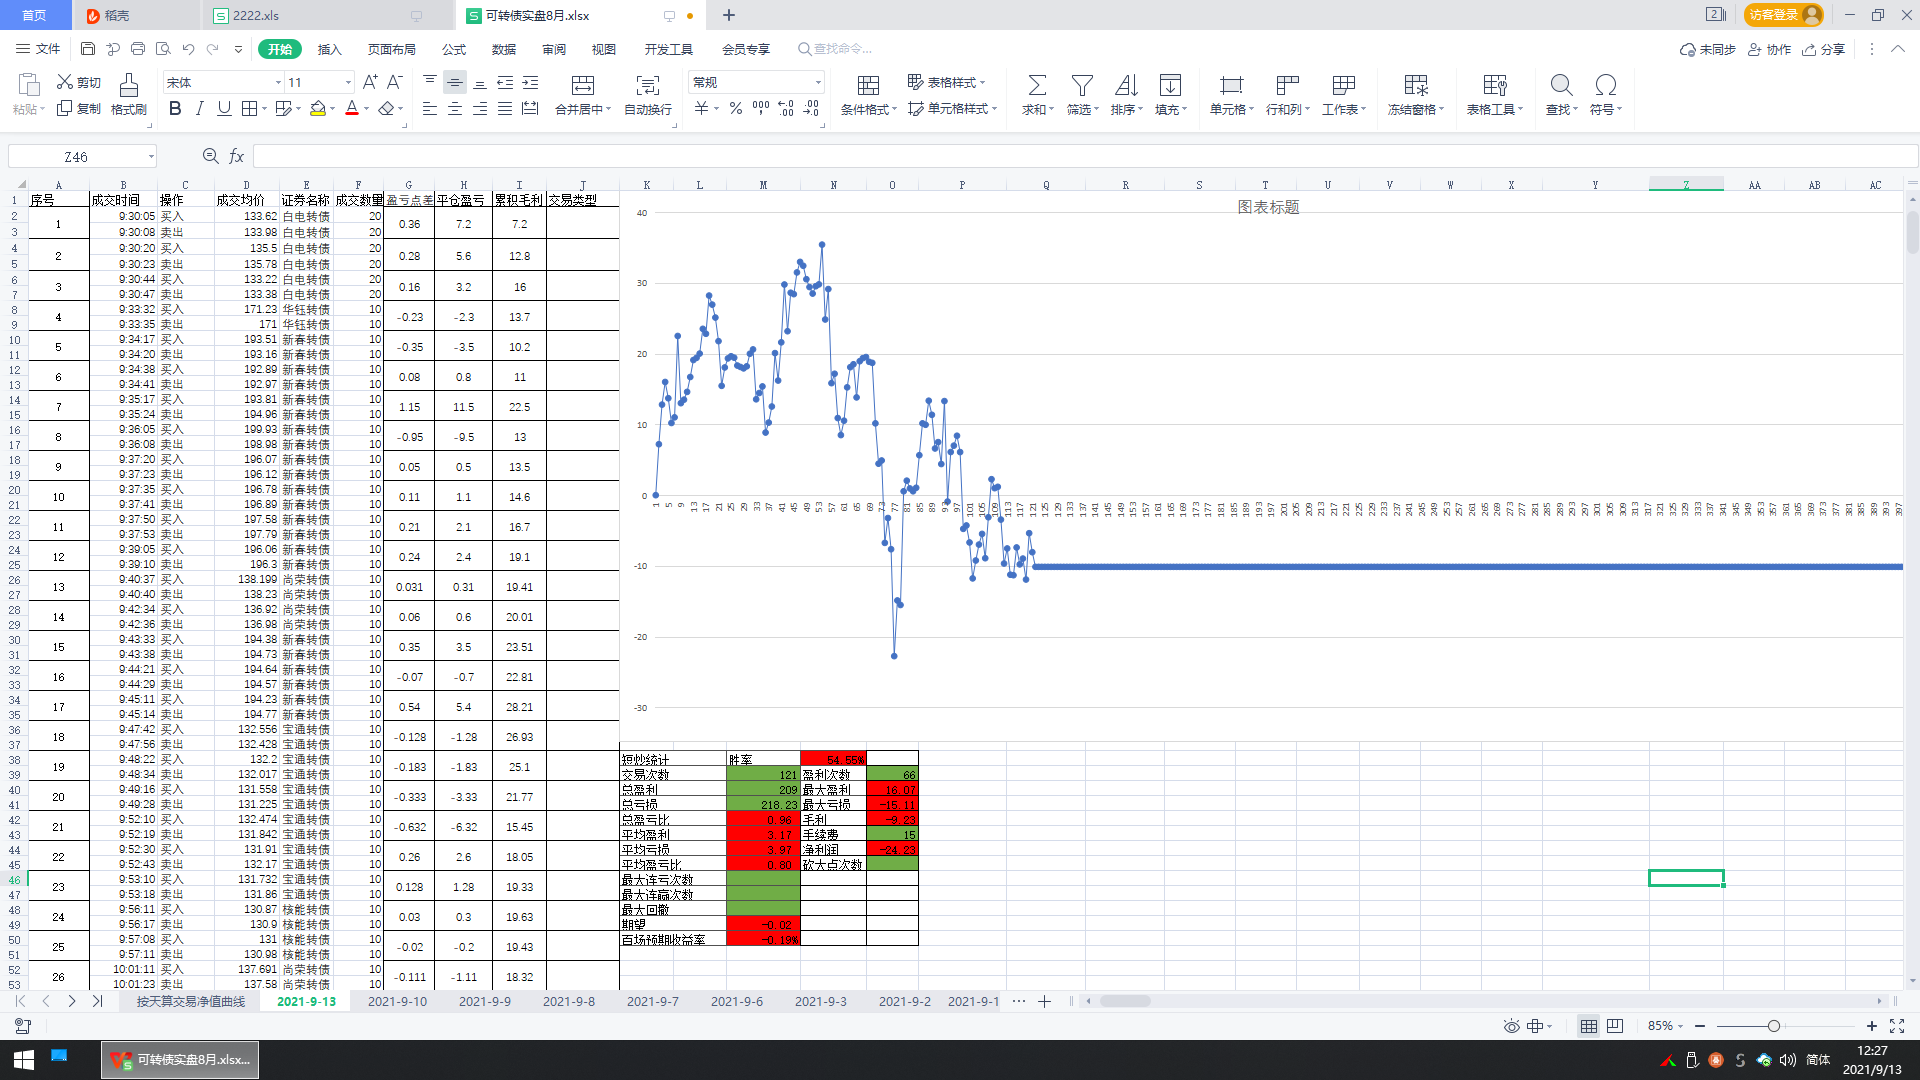Screen dimensions: 1920x1080
Task: Click the Sort (排序) icon
Action: (x=1126, y=85)
